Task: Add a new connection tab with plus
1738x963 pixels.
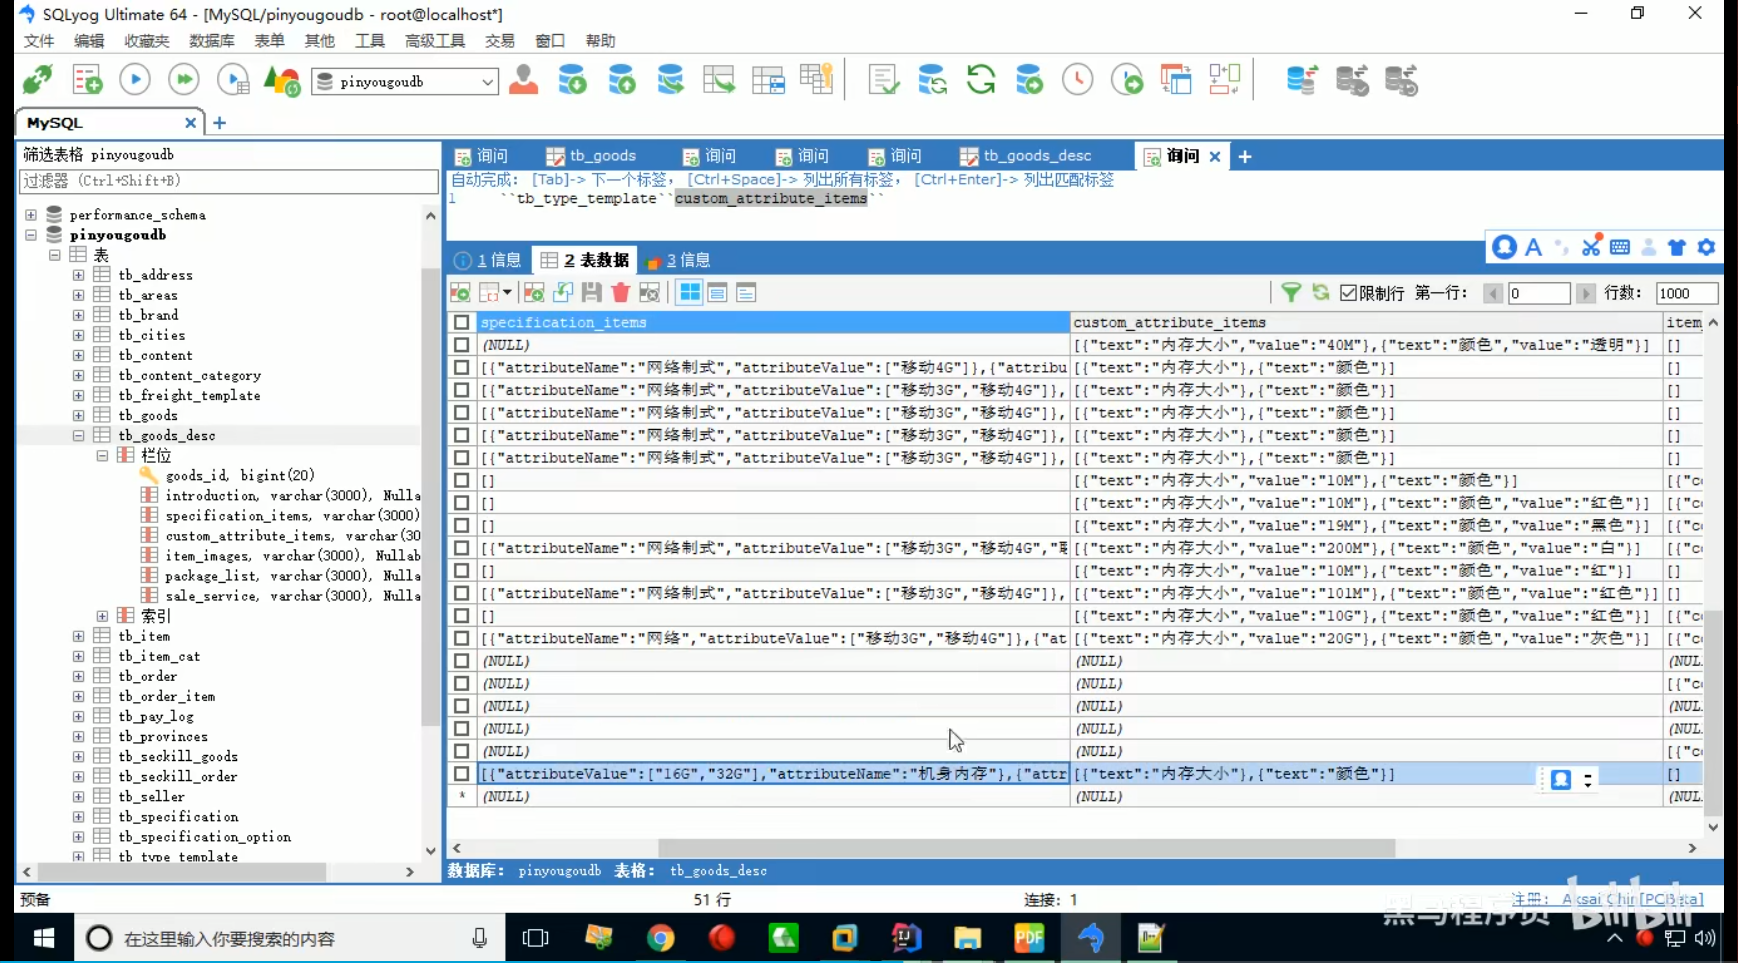Action: coord(219,122)
